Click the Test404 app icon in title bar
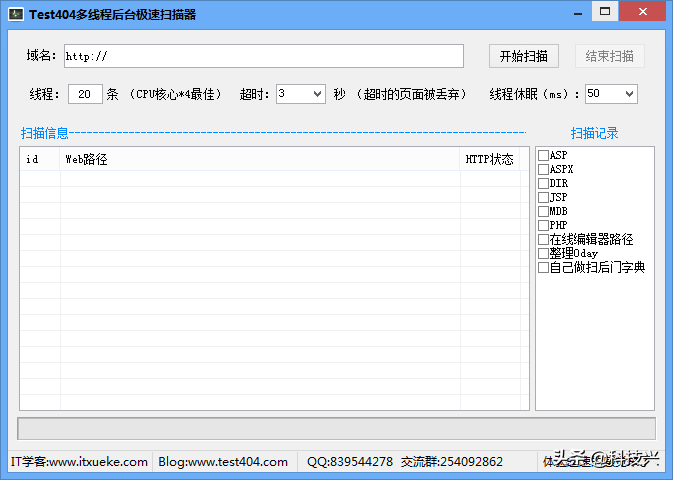This screenshot has width=673, height=480. 16,14
